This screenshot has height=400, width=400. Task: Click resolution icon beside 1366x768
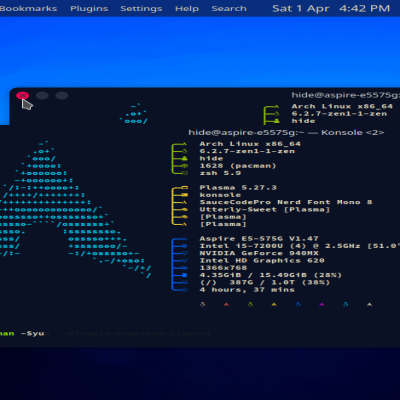click(x=184, y=268)
